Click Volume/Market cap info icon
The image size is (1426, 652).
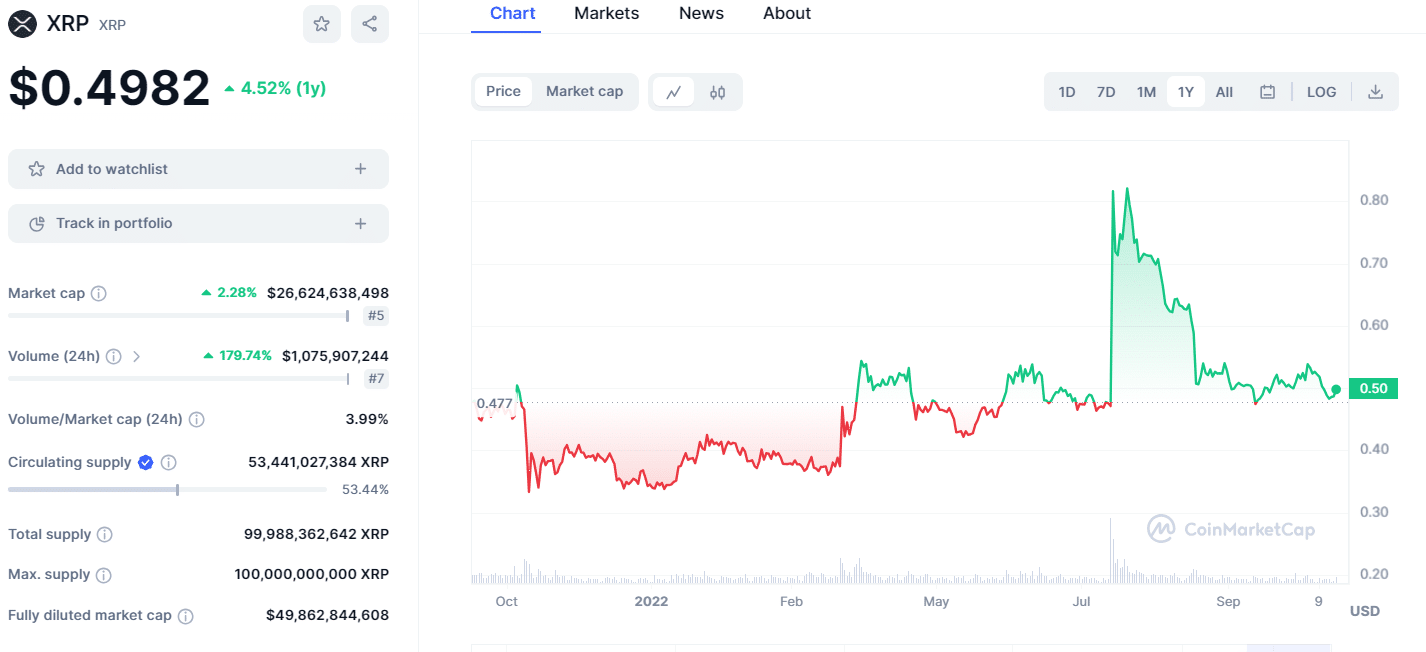(x=197, y=420)
